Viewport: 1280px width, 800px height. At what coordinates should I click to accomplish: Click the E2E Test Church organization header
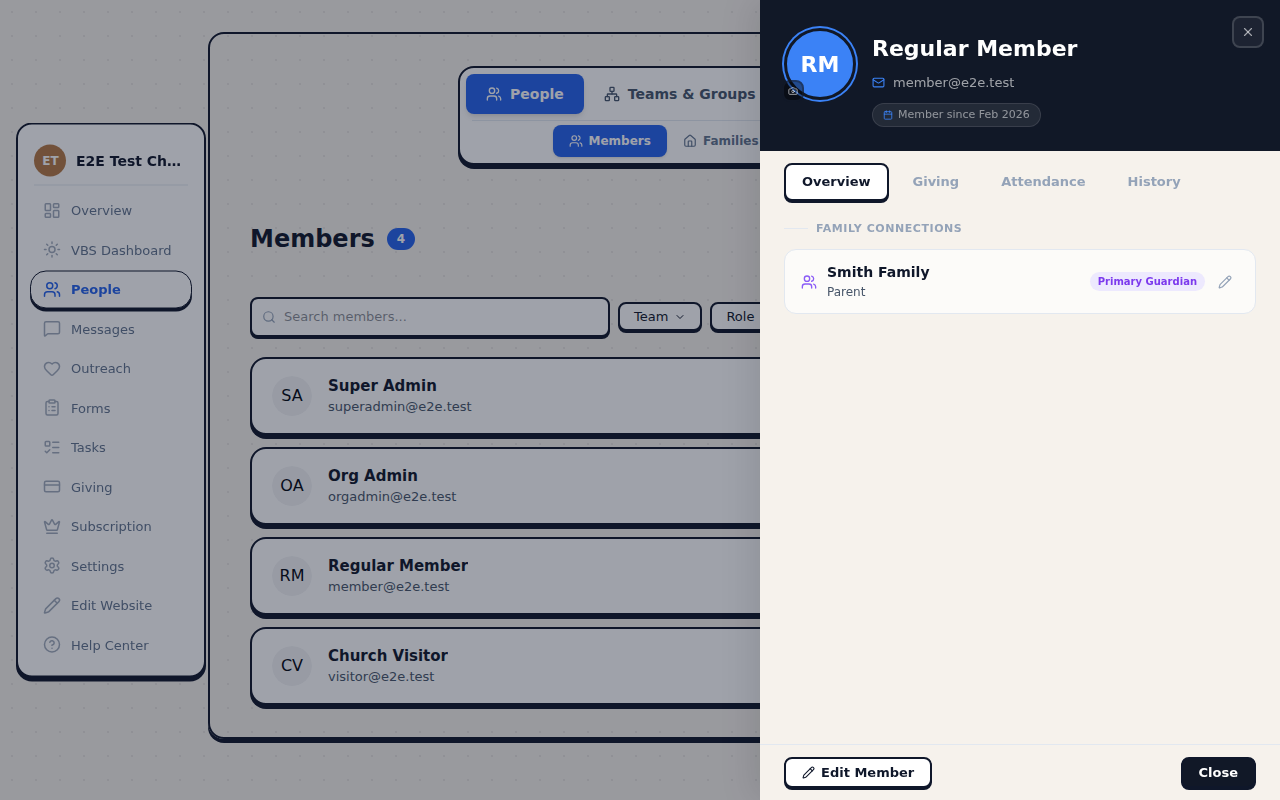110,159
